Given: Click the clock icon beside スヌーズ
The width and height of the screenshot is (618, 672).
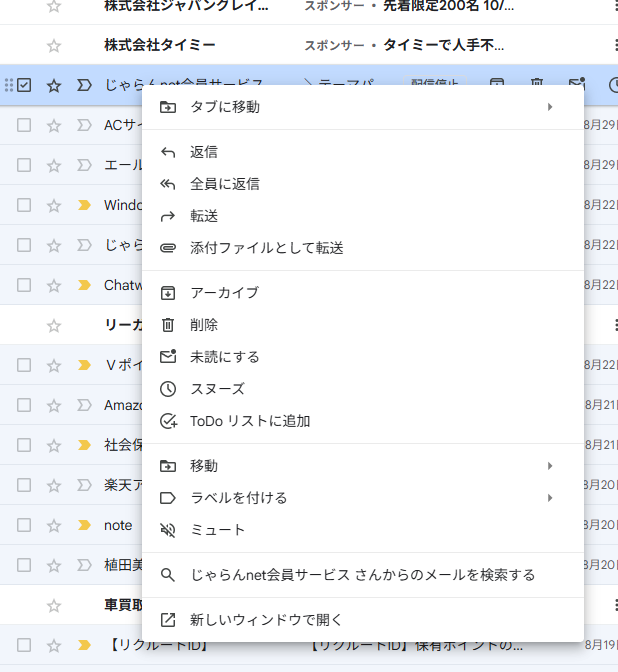Looking at the screenshot, I should click(x=168, y=389).
